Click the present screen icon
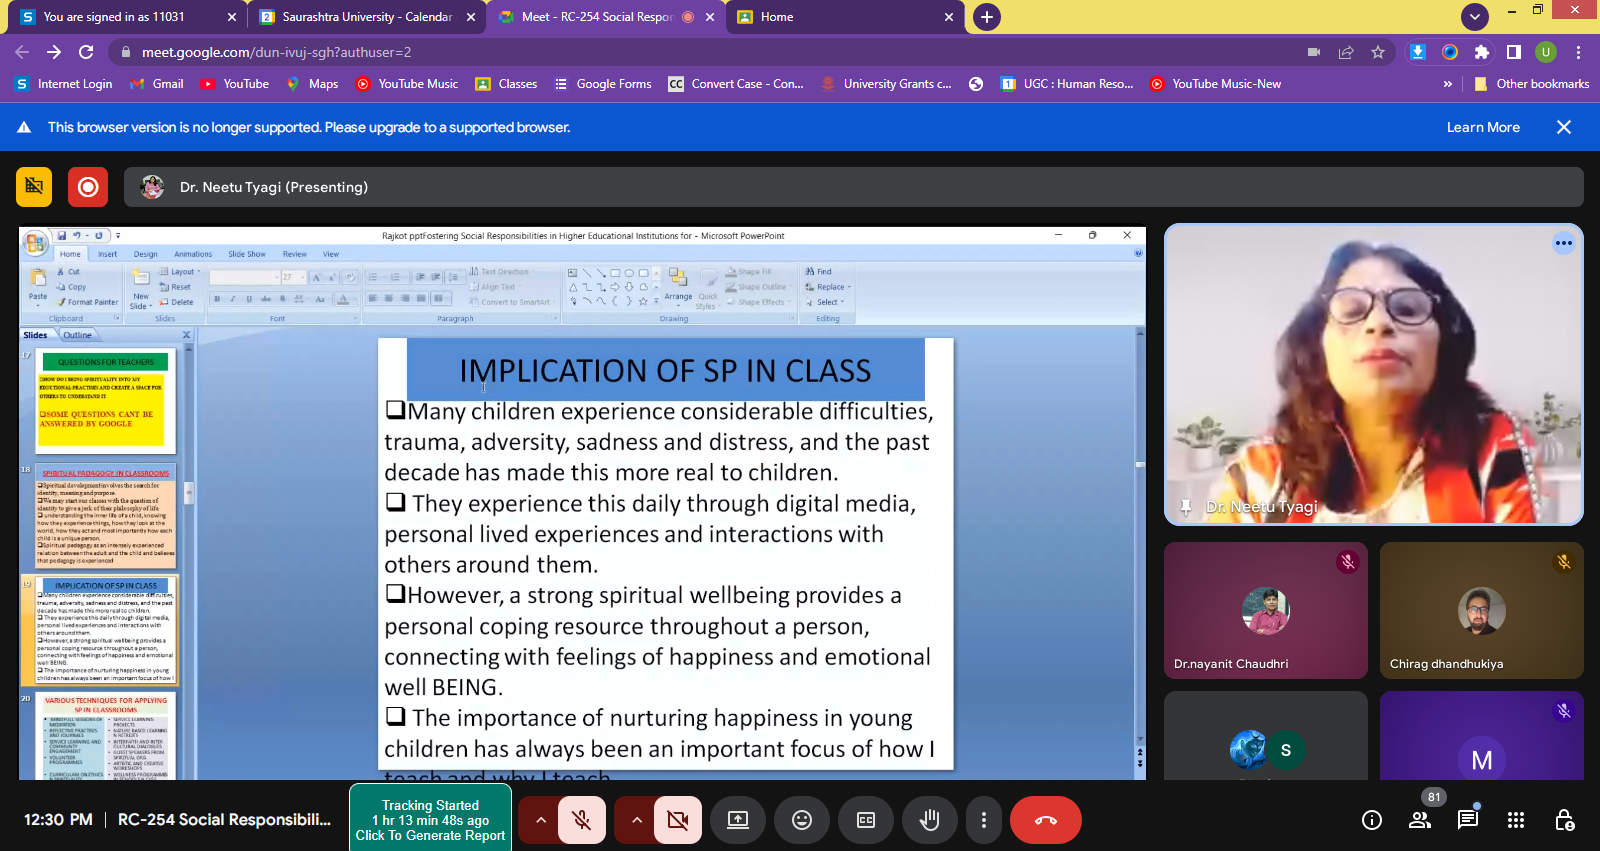Viewport: 1600px width, 851px height. pos(737,820)
